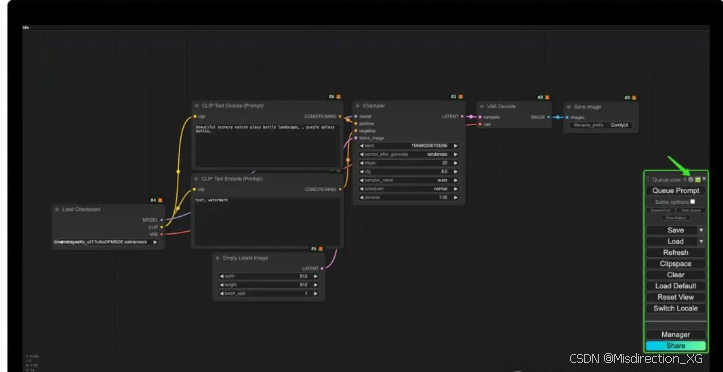Decrease steps with its left arrow
This screenshot has height=372, width=723.
362,163
